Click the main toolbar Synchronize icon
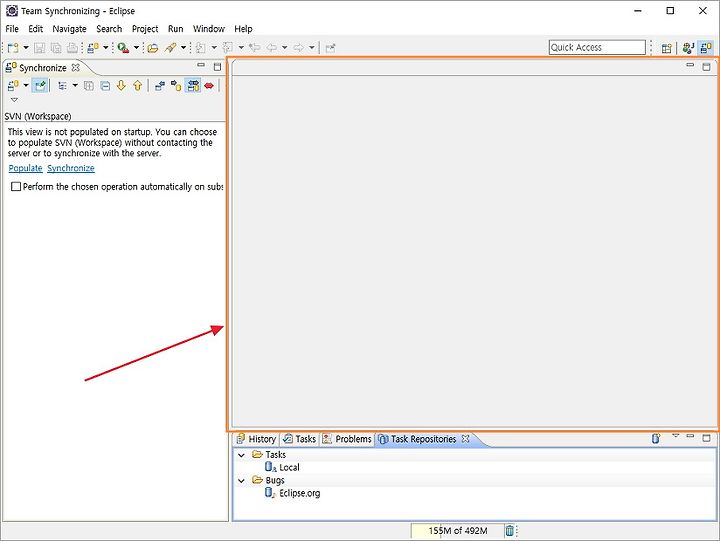 coord(93,48)
